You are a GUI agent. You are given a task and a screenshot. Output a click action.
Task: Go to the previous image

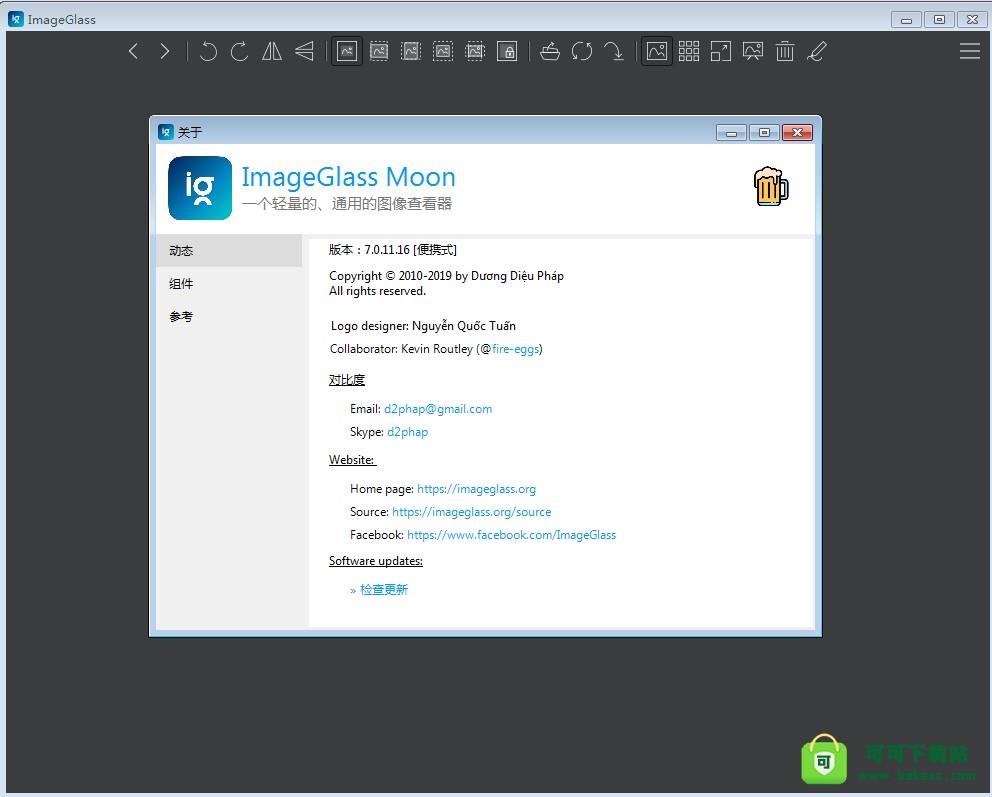(x=133, y=51)
